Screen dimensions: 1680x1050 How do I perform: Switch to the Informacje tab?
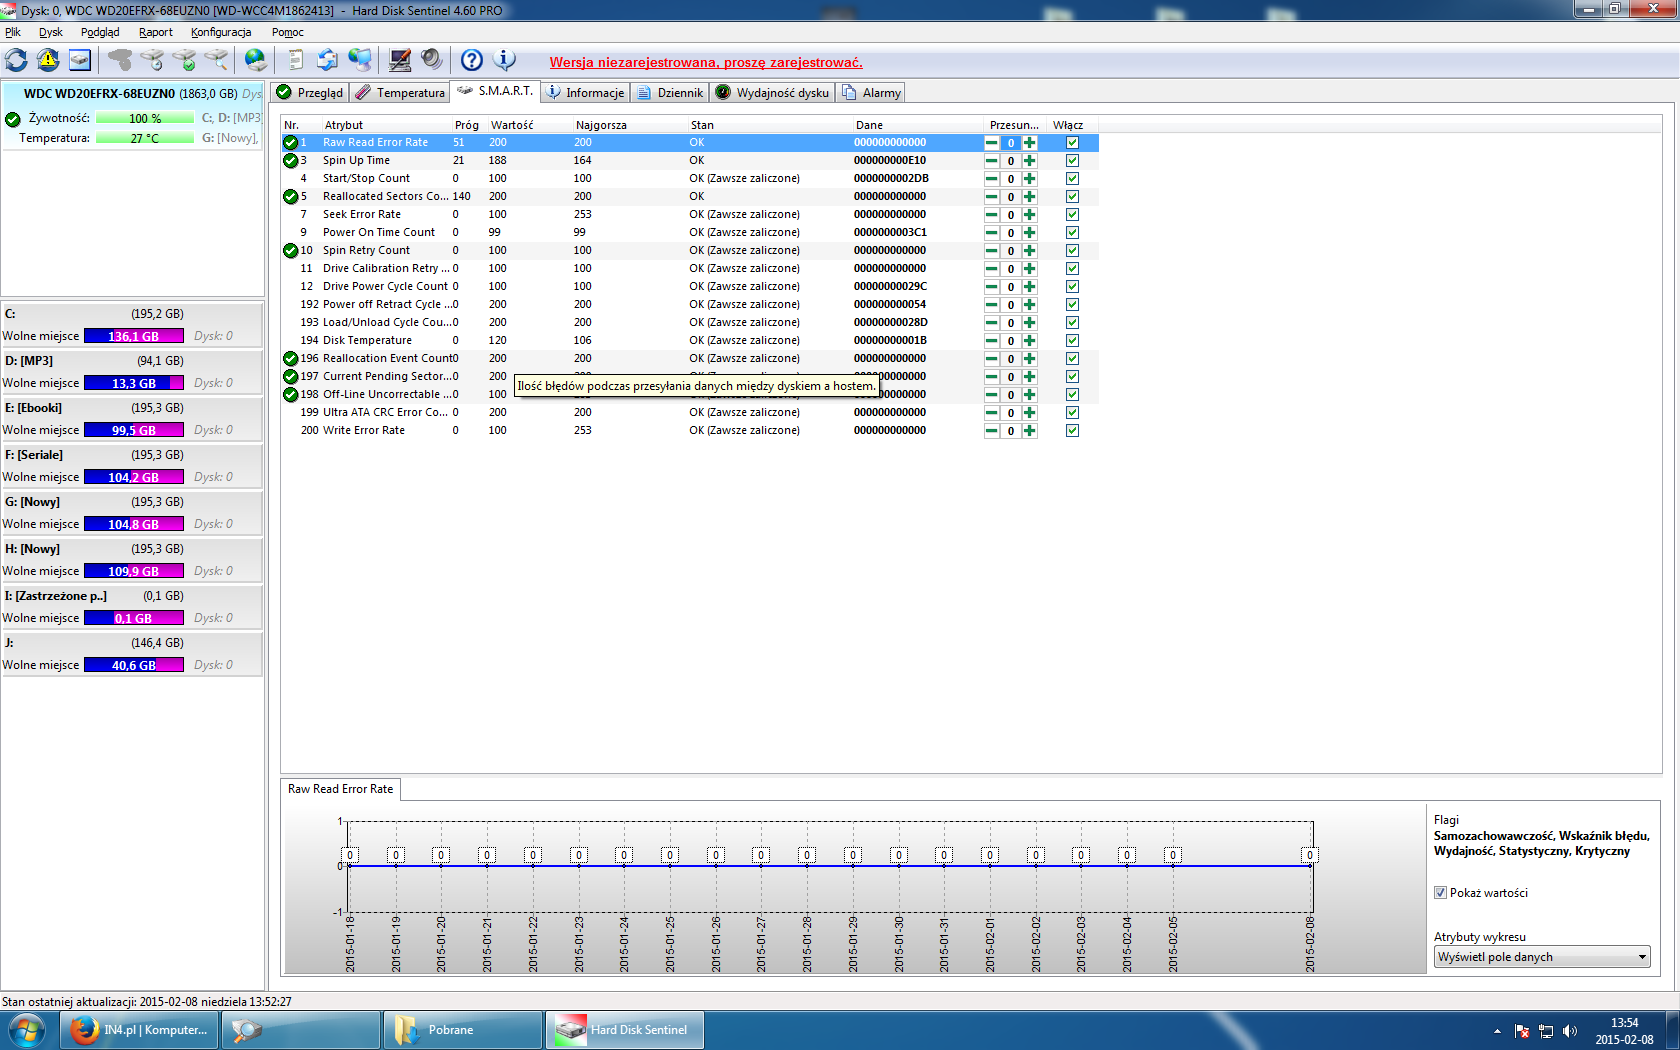pyautogui.click(x=586, y=93)
